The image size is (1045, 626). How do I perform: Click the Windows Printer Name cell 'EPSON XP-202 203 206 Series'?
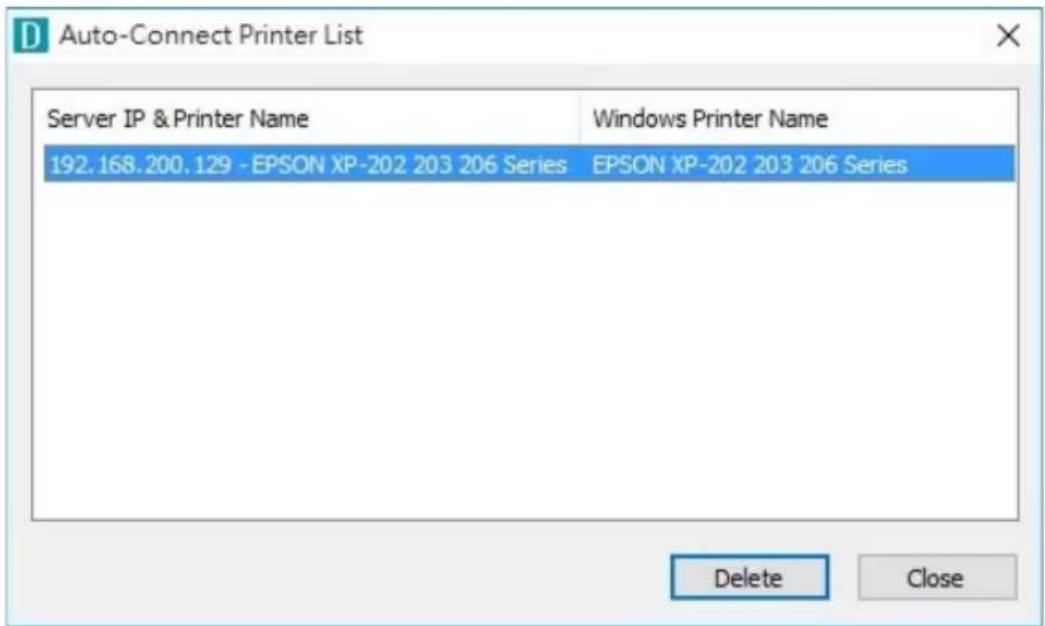click(749, 164)
